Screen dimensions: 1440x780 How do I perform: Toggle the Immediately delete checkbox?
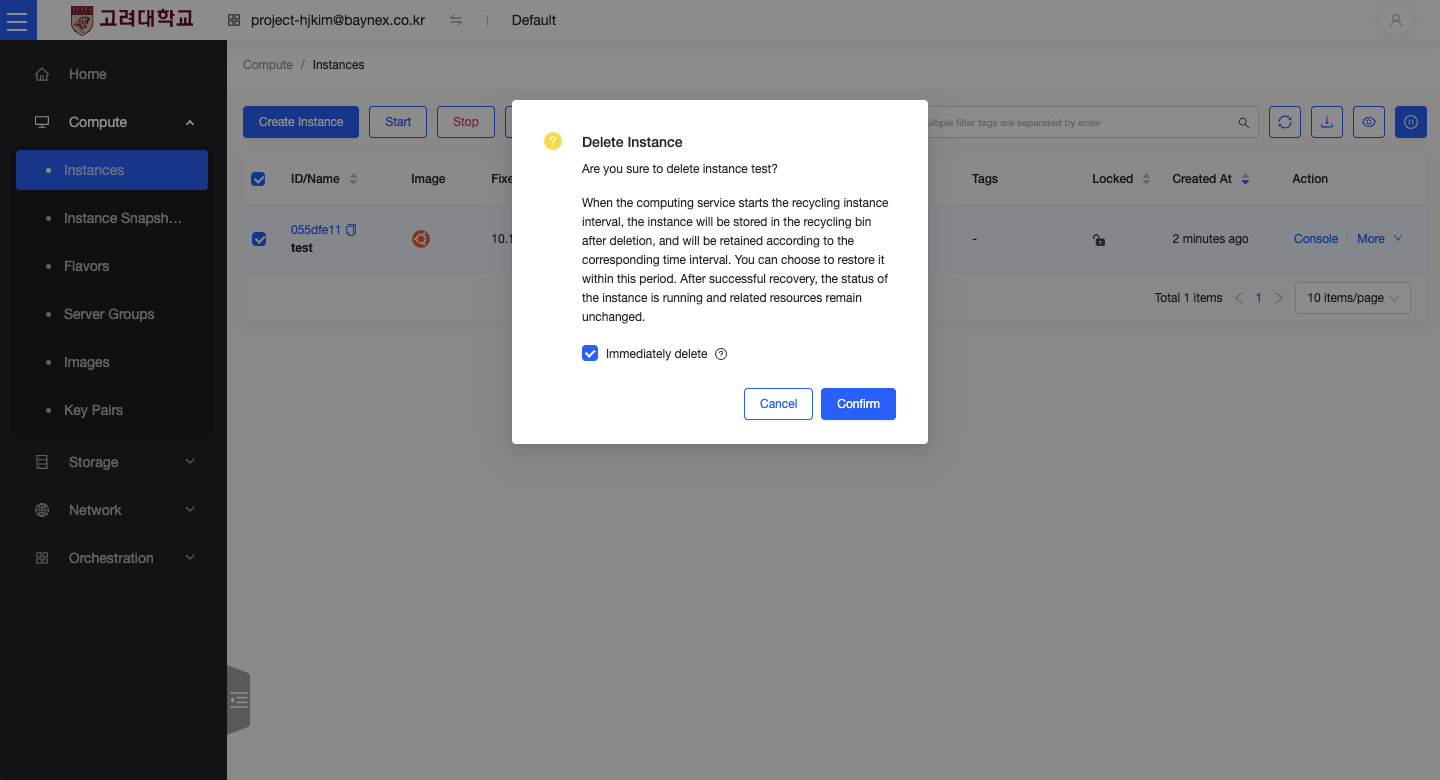click(590, 354)
